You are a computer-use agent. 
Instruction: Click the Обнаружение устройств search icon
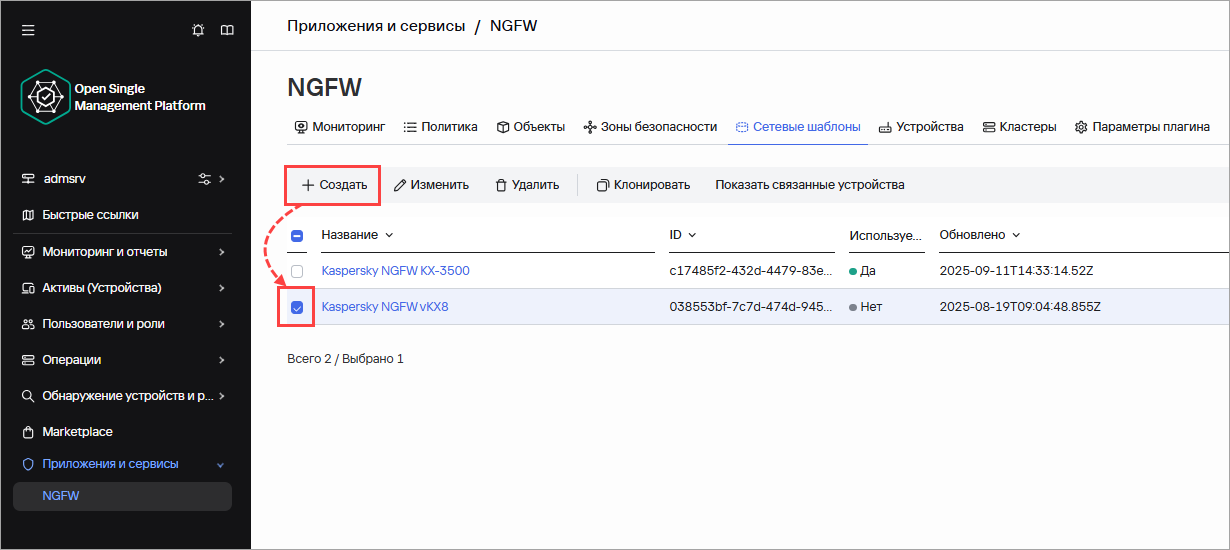point(28,396)
